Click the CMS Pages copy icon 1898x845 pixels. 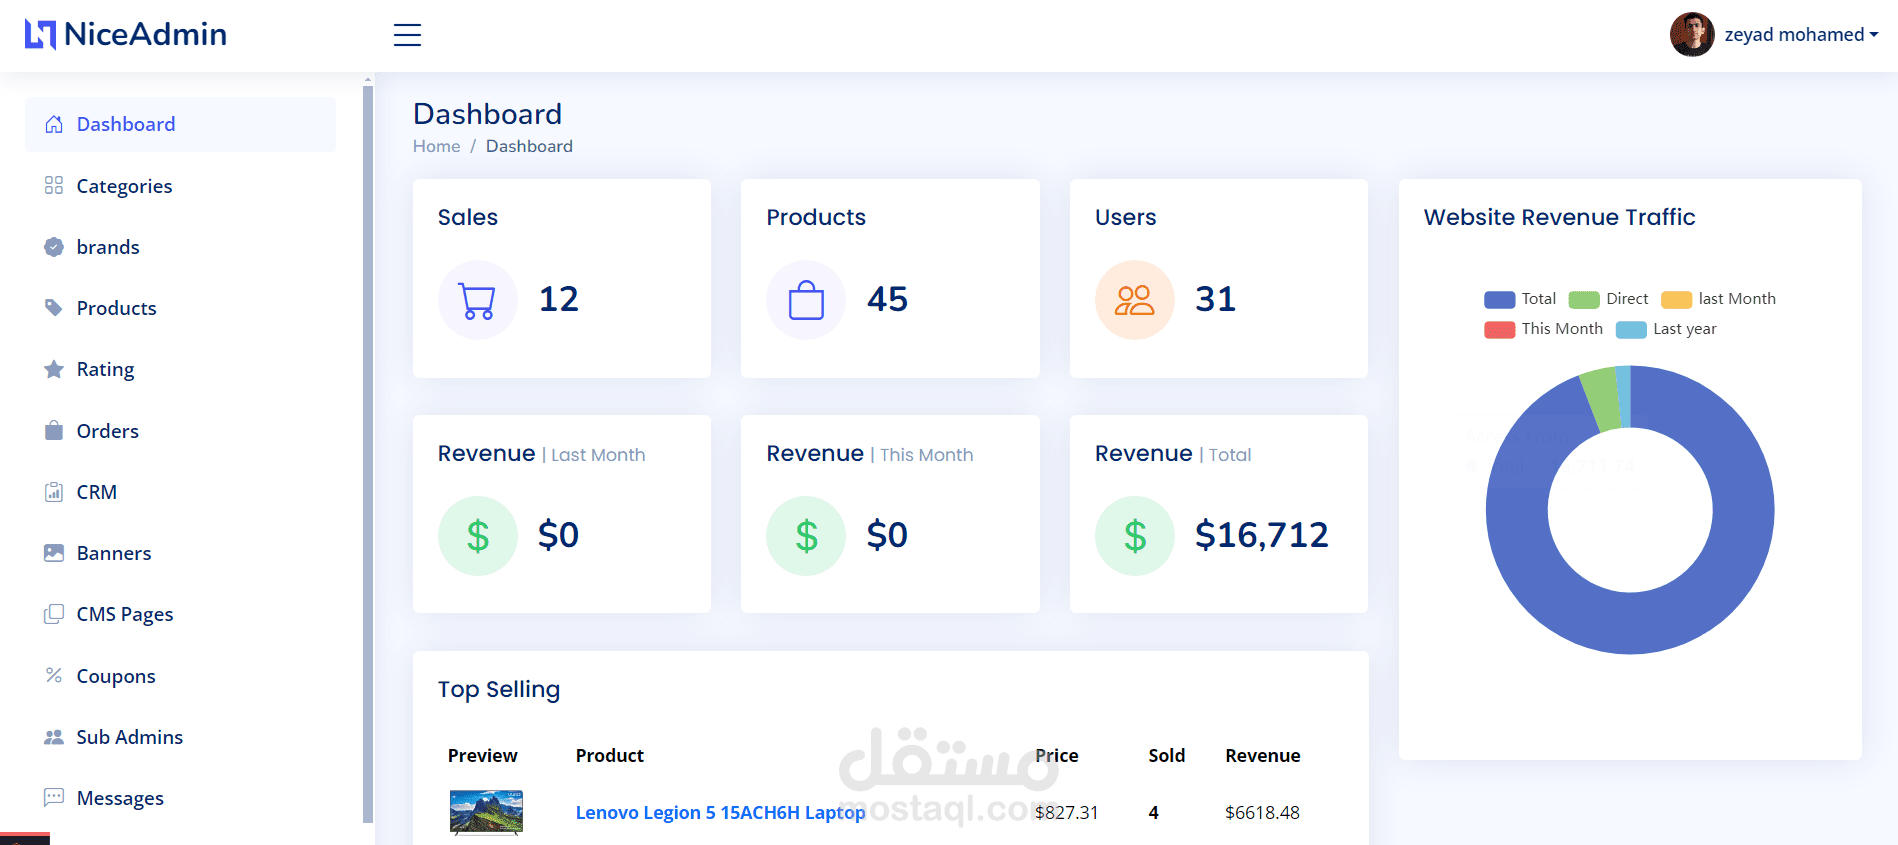[x=54, y=614]
